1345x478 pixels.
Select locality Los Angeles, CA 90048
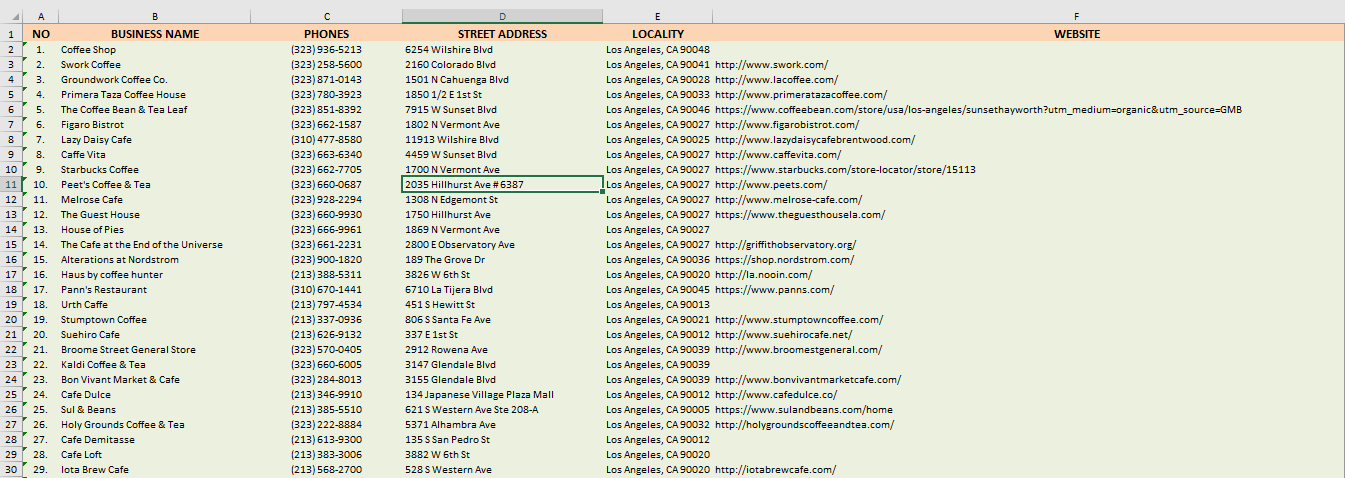point(658,49)
